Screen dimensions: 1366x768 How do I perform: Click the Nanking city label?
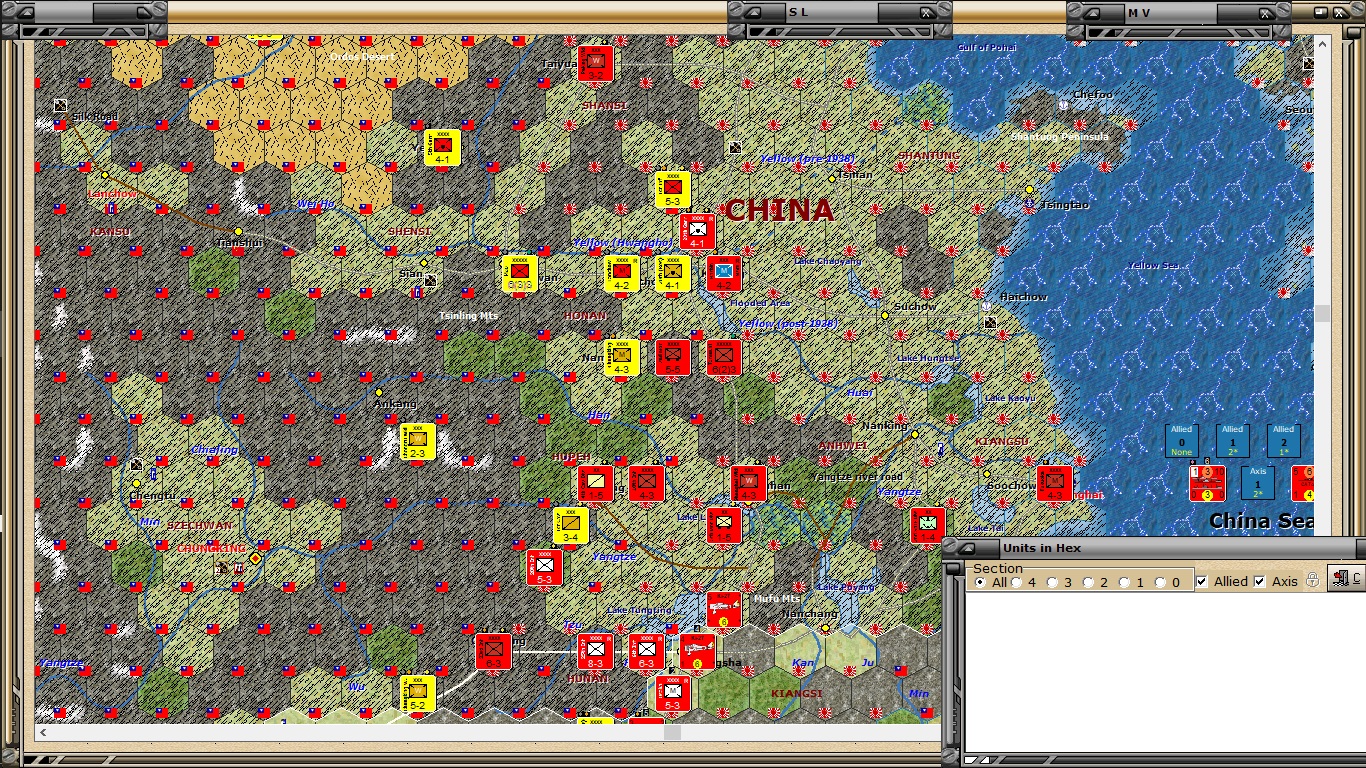click(x=884, y=425)
